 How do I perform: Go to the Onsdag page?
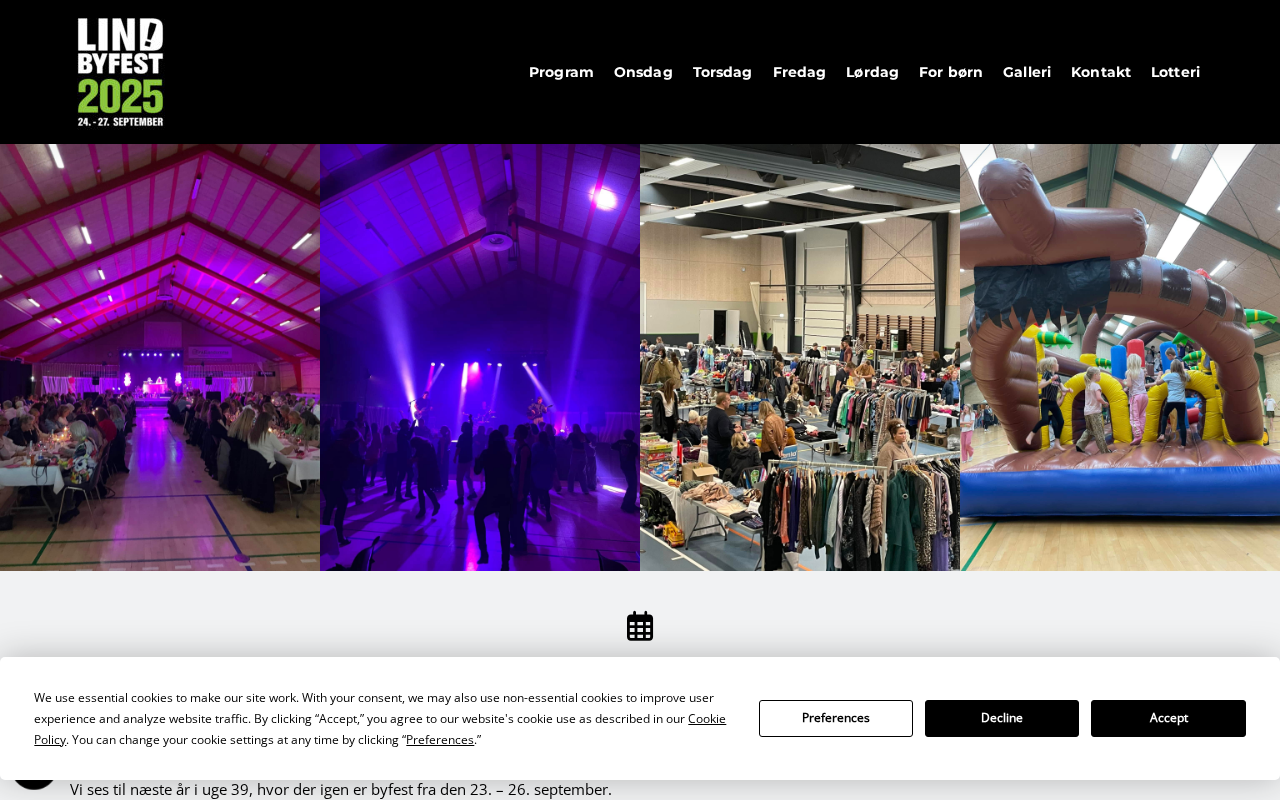click(x=643, y=72)
